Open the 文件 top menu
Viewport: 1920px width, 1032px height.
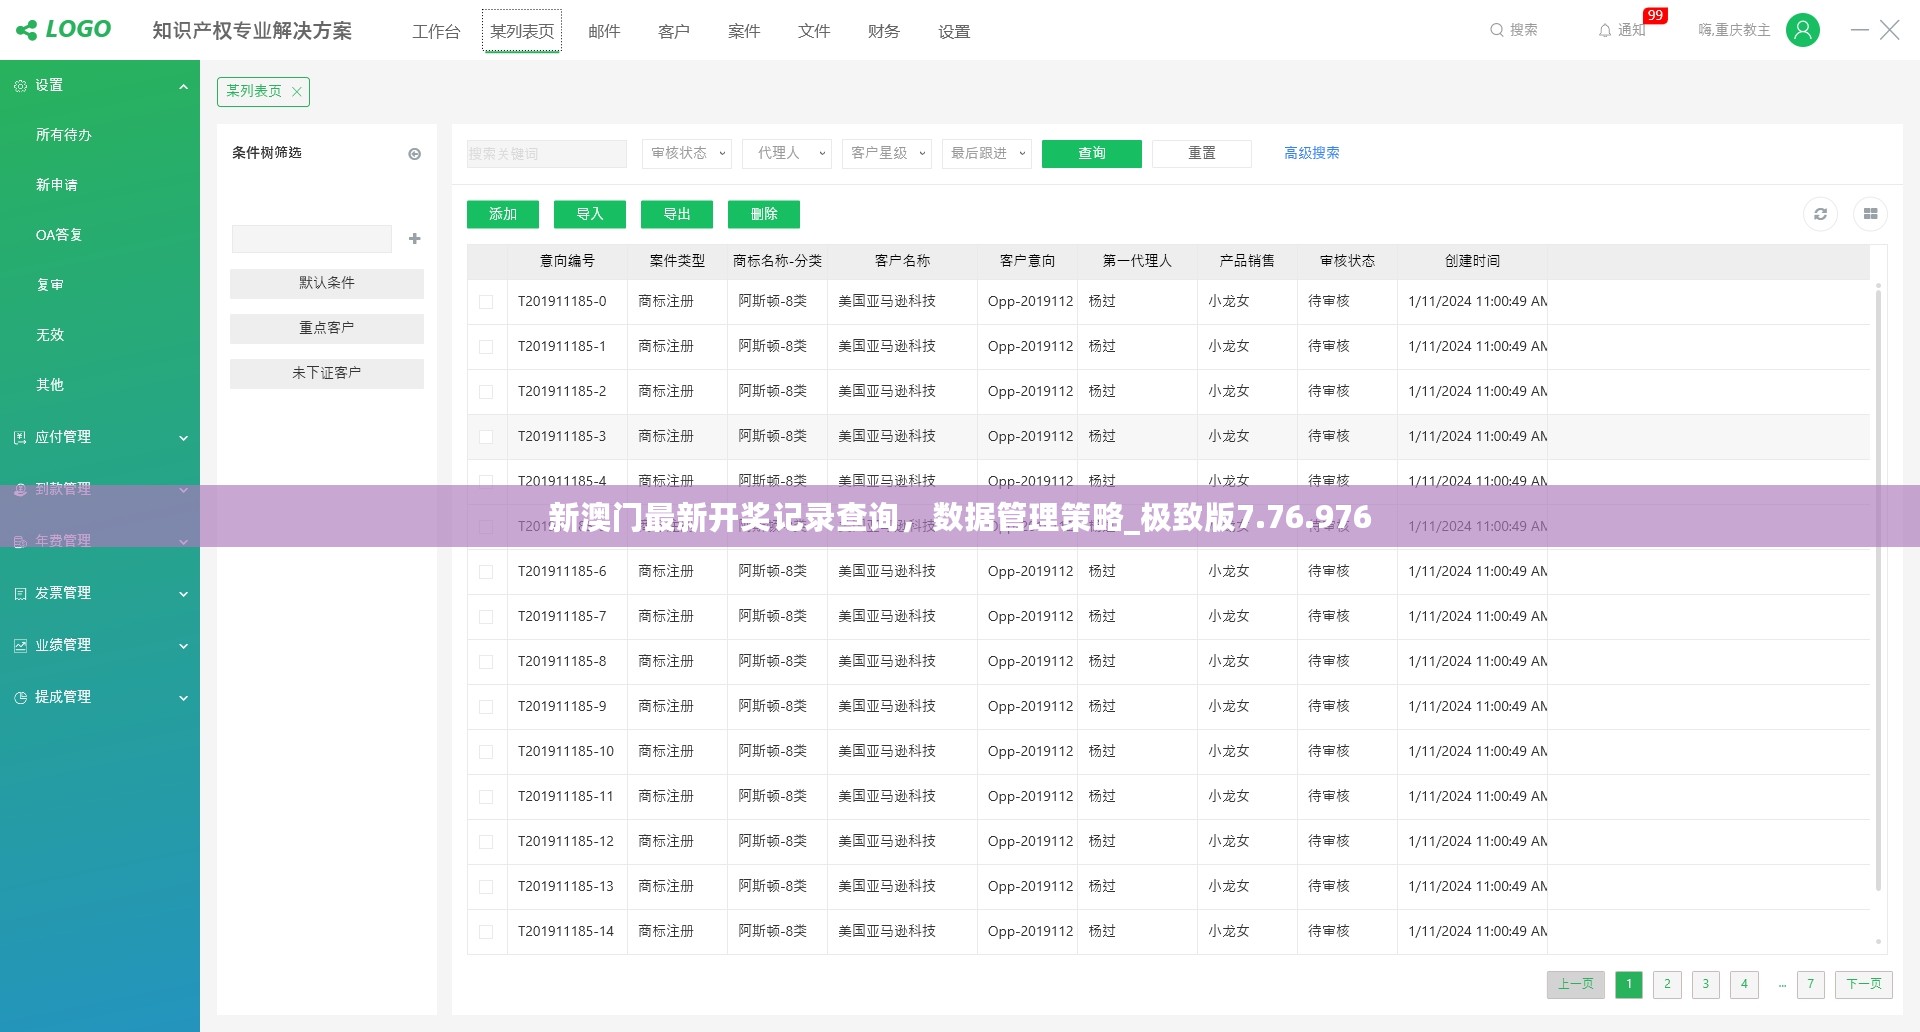(814, 31)
